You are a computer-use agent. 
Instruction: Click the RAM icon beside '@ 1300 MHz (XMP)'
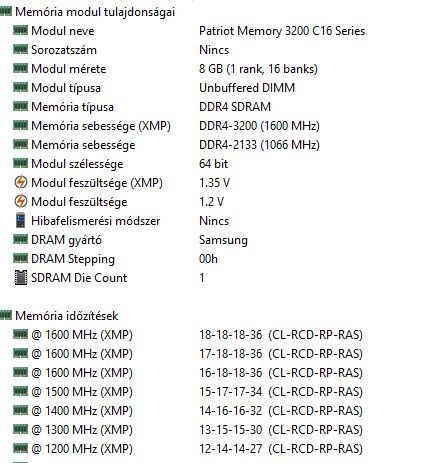20,429
